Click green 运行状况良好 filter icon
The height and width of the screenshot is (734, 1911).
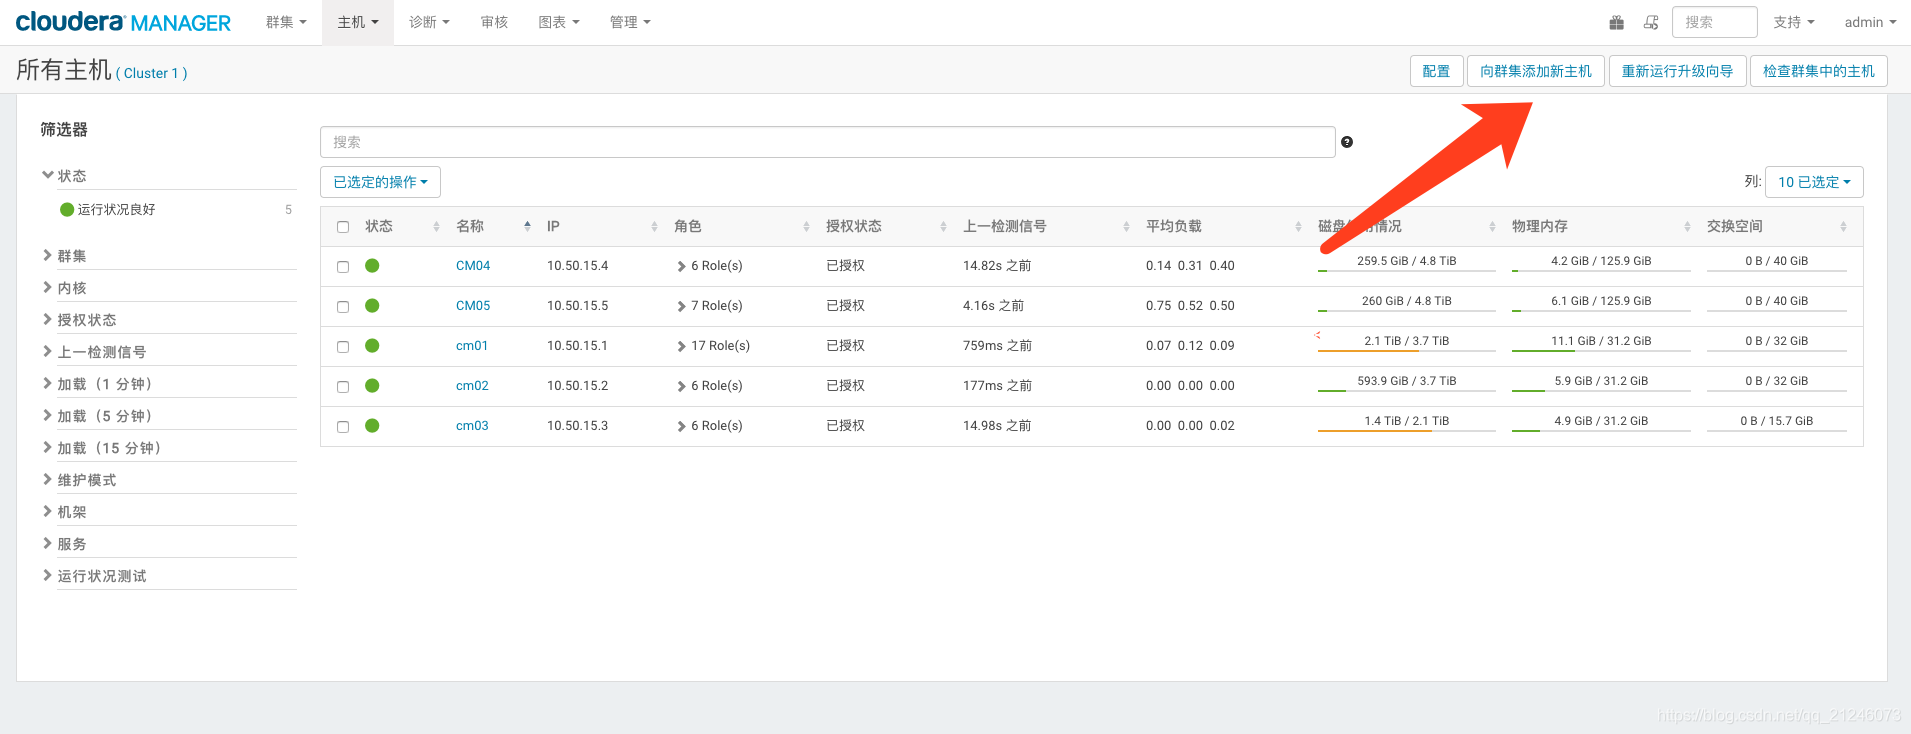coord(67,210)
